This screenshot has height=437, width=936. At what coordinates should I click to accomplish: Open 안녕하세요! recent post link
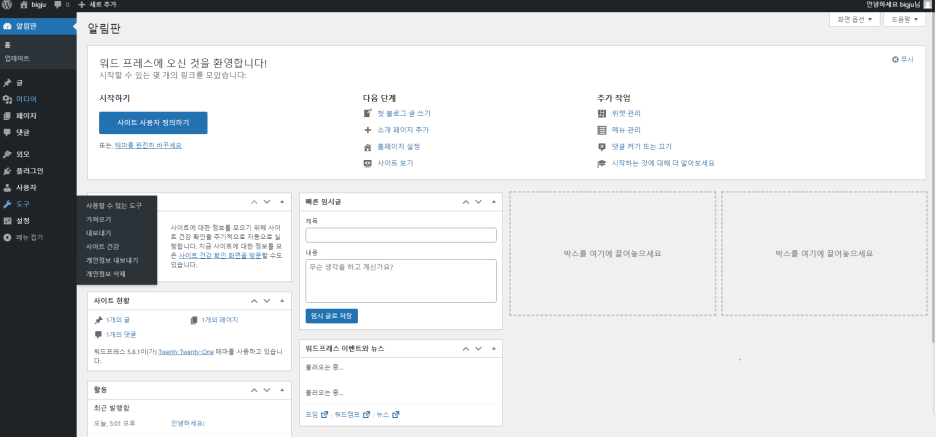click(x=187, y=423)
